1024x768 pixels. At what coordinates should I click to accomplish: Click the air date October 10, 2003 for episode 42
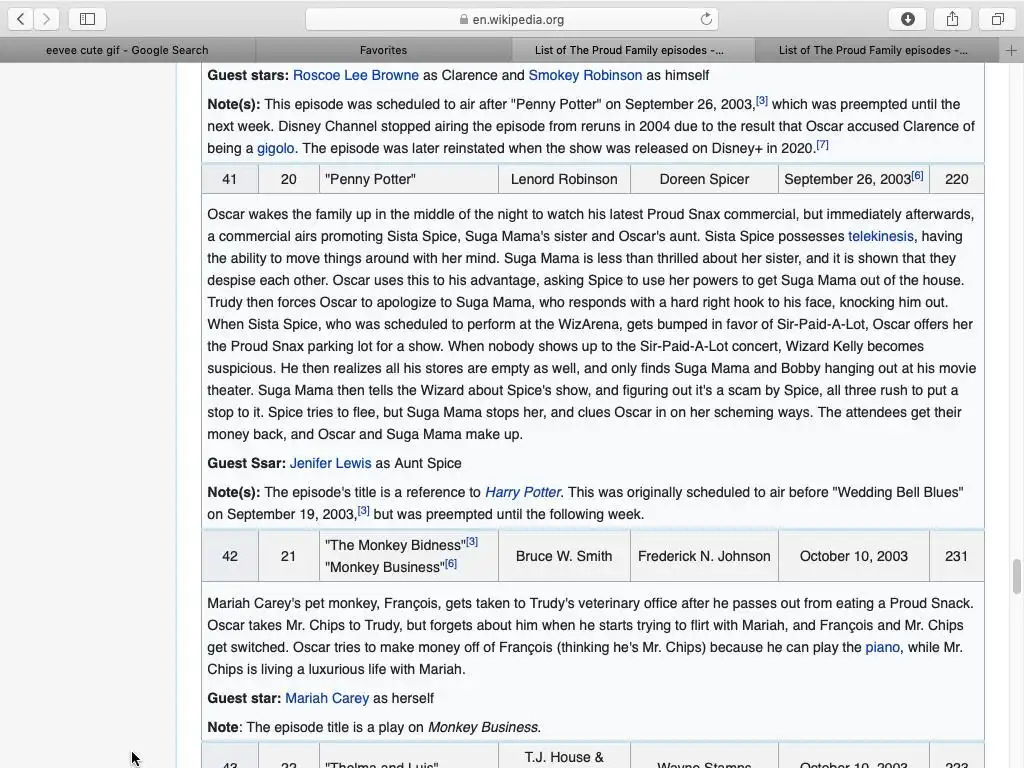tap(854, 556)
